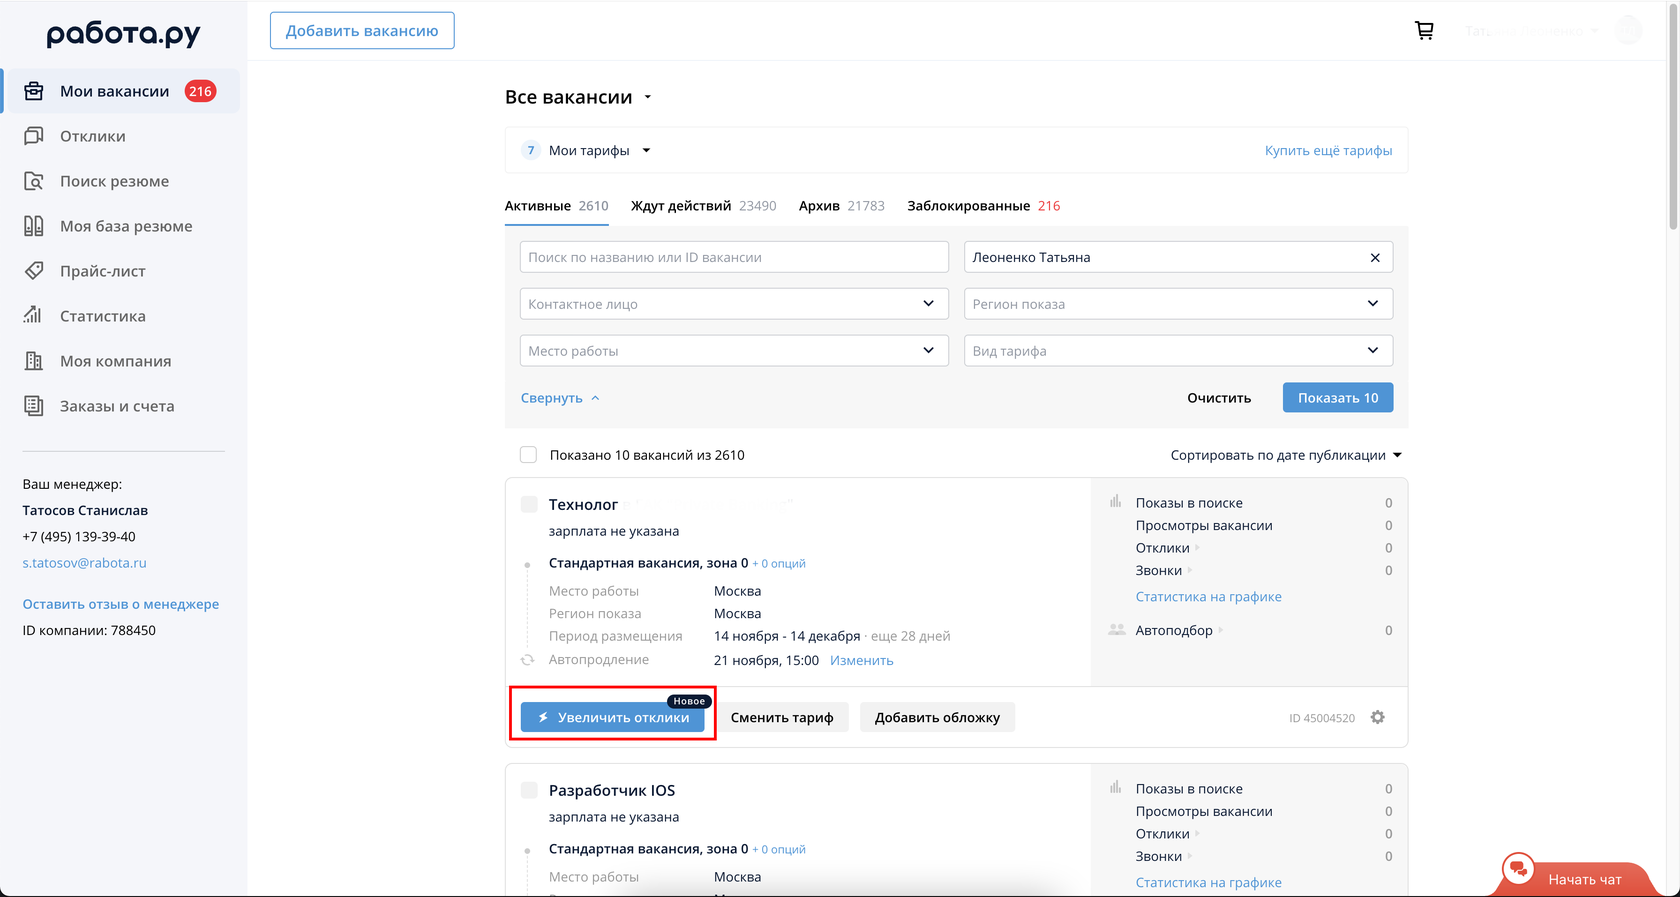1680x897 pixels.
Task: Expand the Контактное лицо dropdown
Action: [x=733, y=304]
